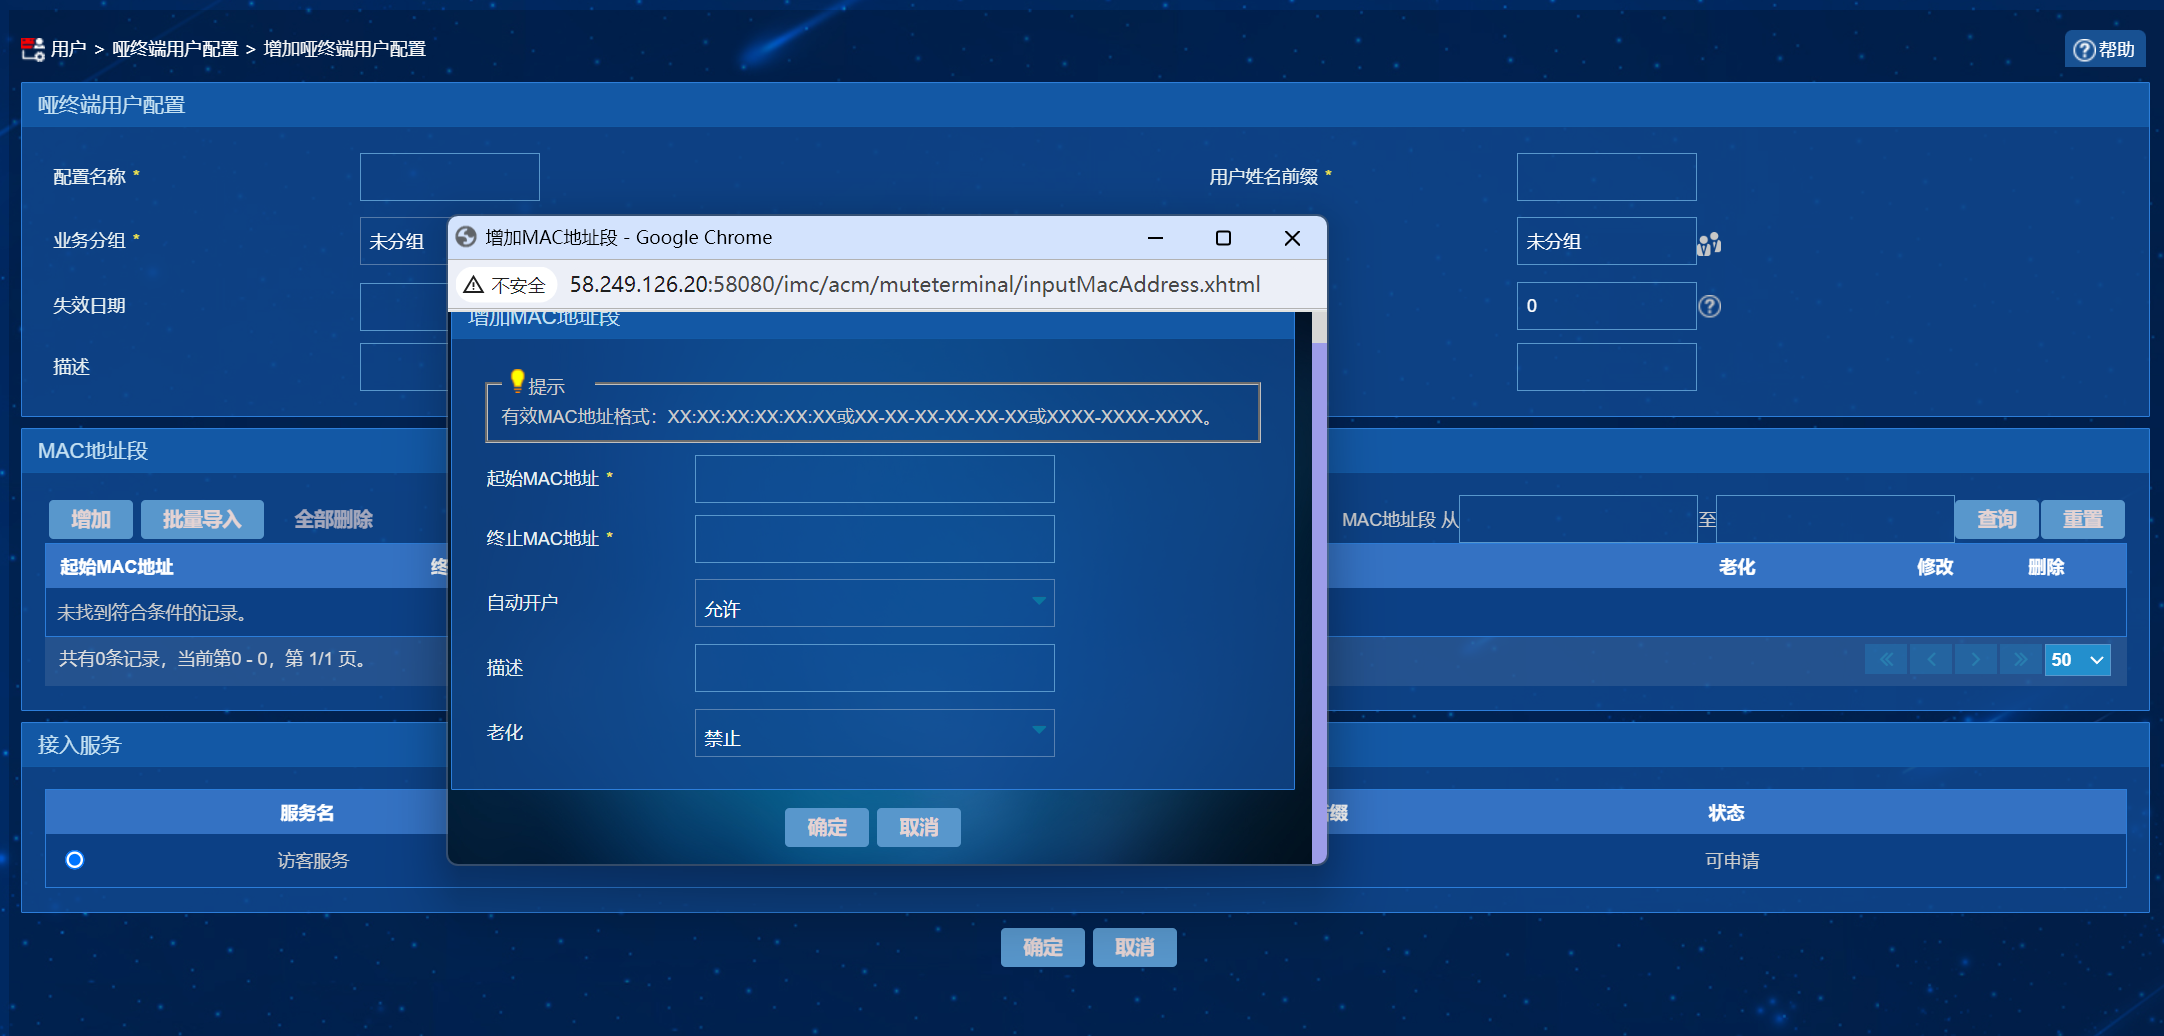The image size is (2164, 1036).
Task: Click the 起始MAC地址 input field
Action: (874, 479)
